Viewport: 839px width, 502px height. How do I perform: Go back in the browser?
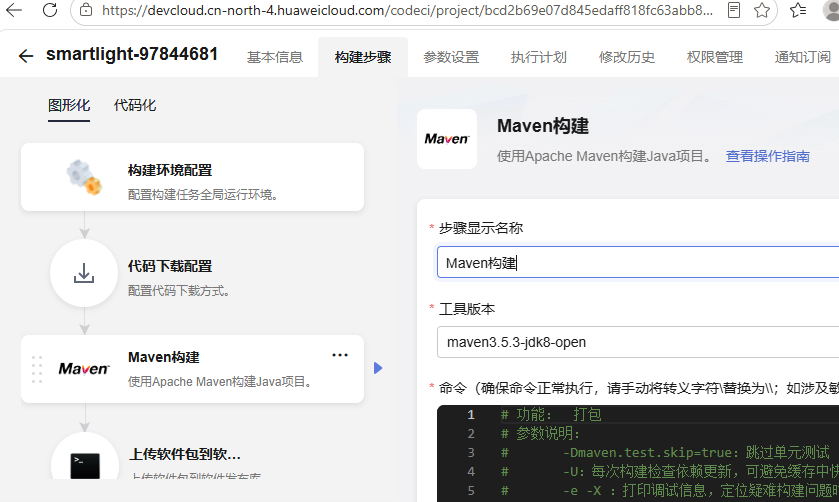click(14, 10)
